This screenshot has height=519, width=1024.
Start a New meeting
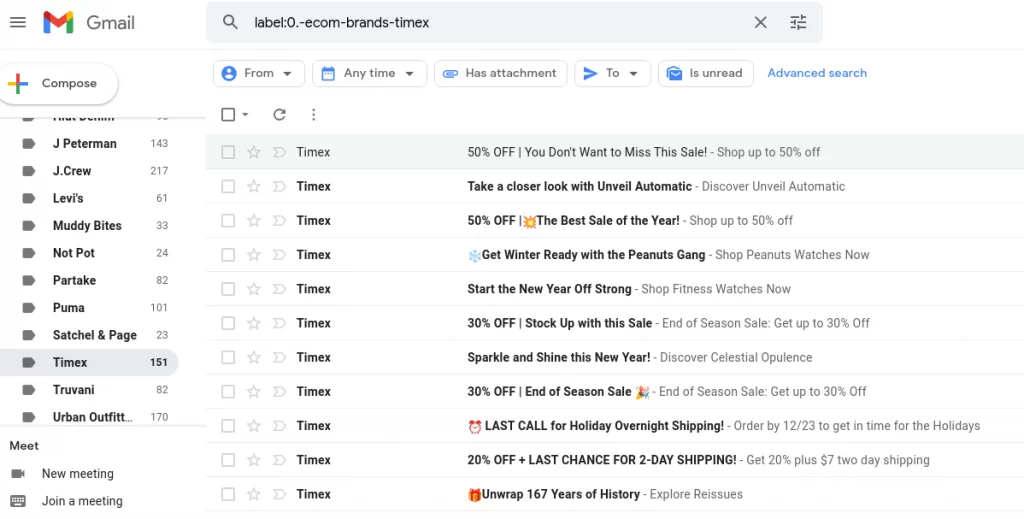pyautogui.click(x=77, y=474)
